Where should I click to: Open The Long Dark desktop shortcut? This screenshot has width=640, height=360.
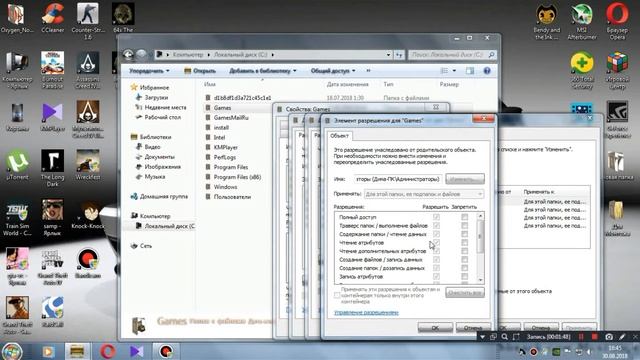point(52,168)
